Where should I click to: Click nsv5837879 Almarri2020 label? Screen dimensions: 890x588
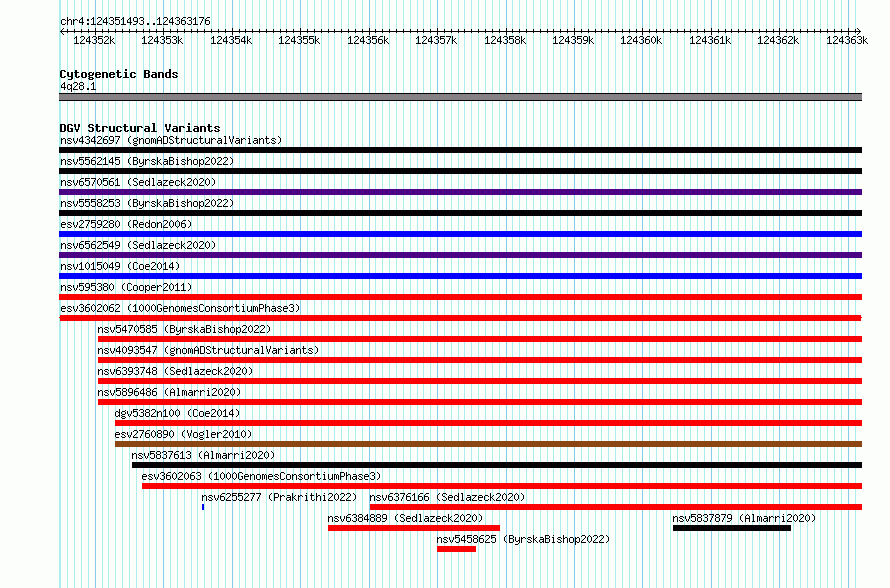coord(744,518)
